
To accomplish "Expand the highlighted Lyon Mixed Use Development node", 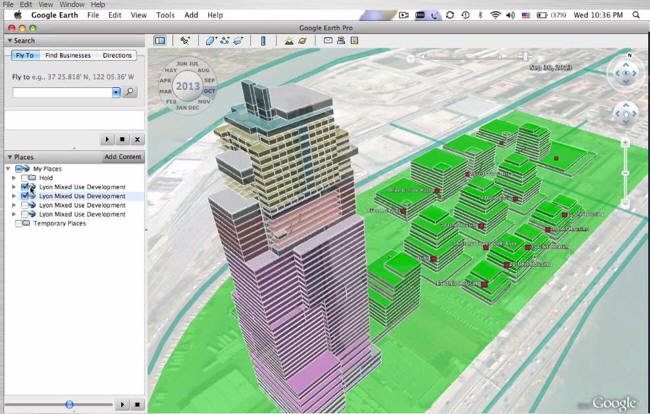I will 14,196.
